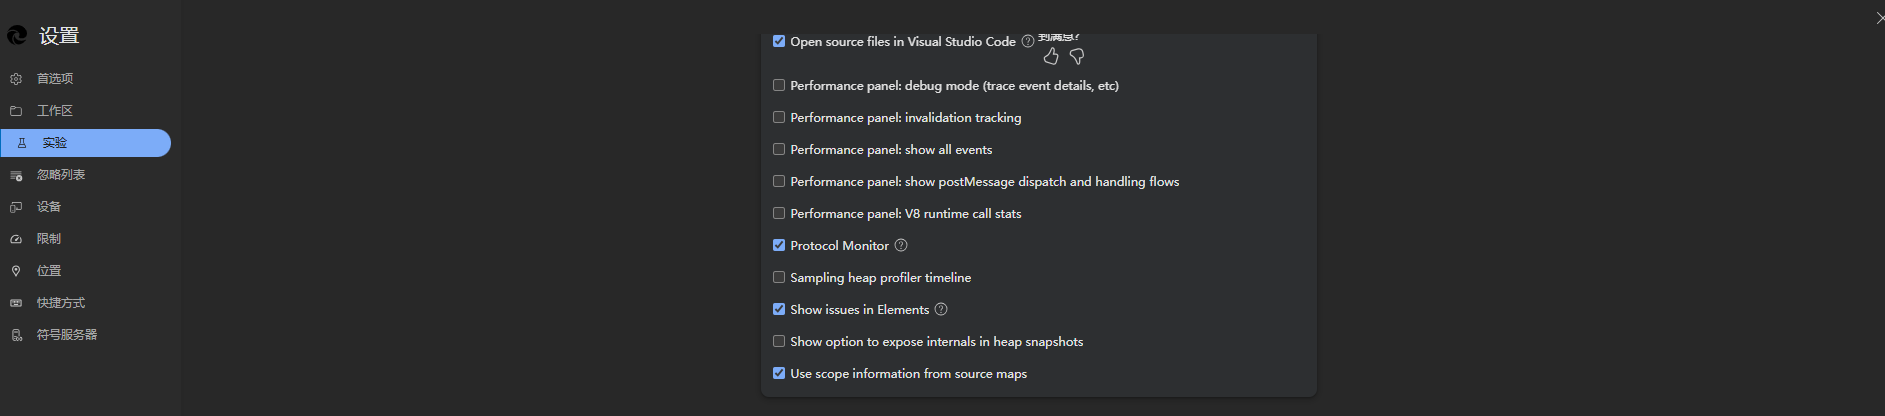Click the folder icon beside 工作区

[16, 111]
